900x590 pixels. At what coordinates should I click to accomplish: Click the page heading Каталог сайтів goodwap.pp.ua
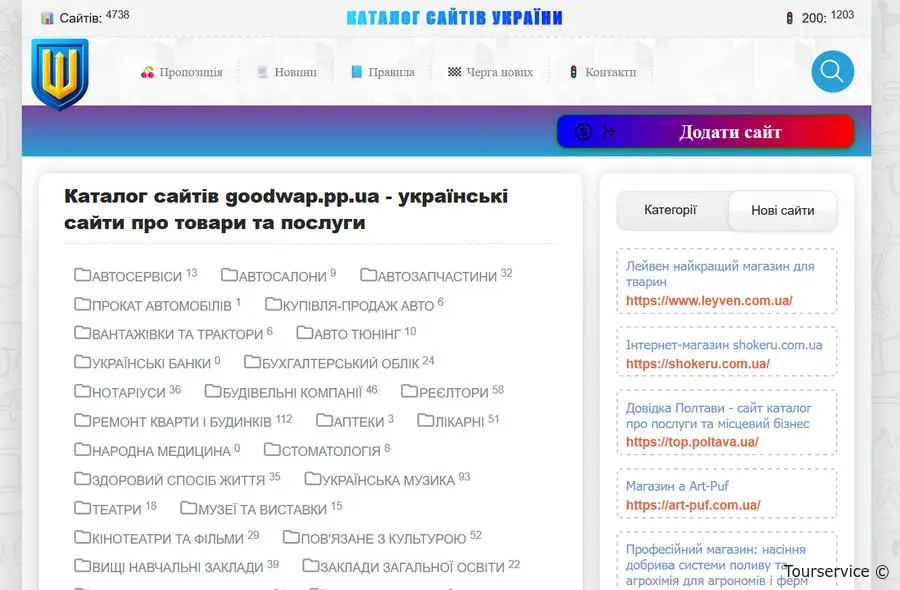[286, 209]
